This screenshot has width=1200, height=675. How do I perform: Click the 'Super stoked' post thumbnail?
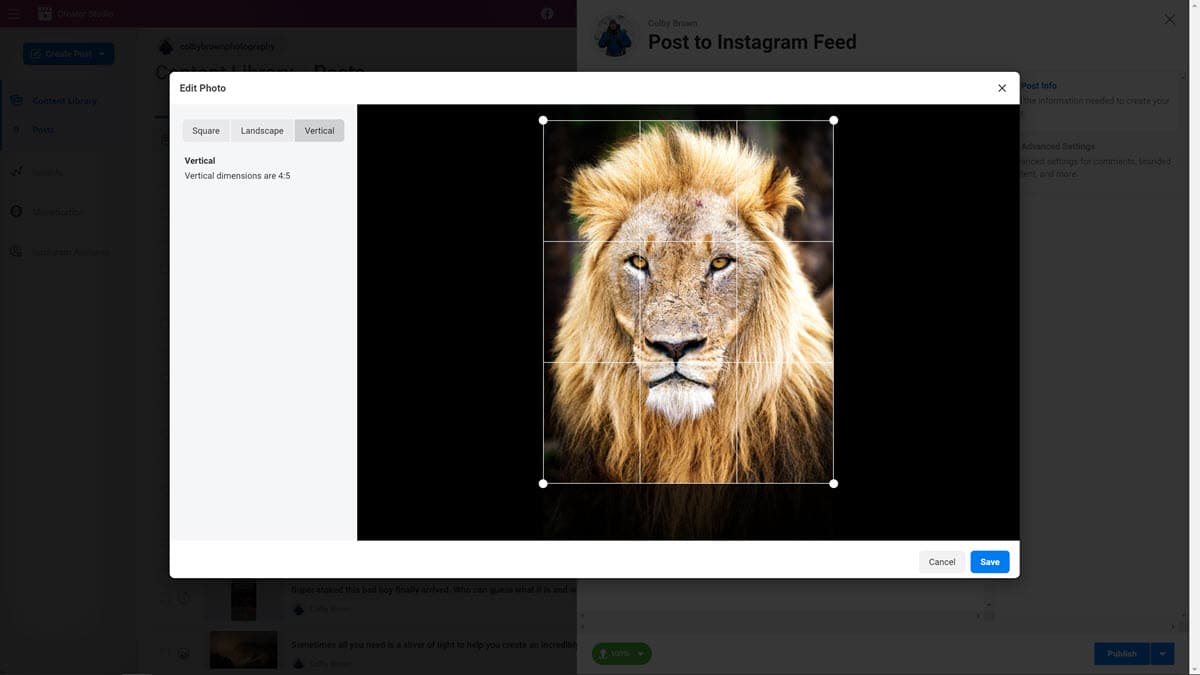(243, 599)
